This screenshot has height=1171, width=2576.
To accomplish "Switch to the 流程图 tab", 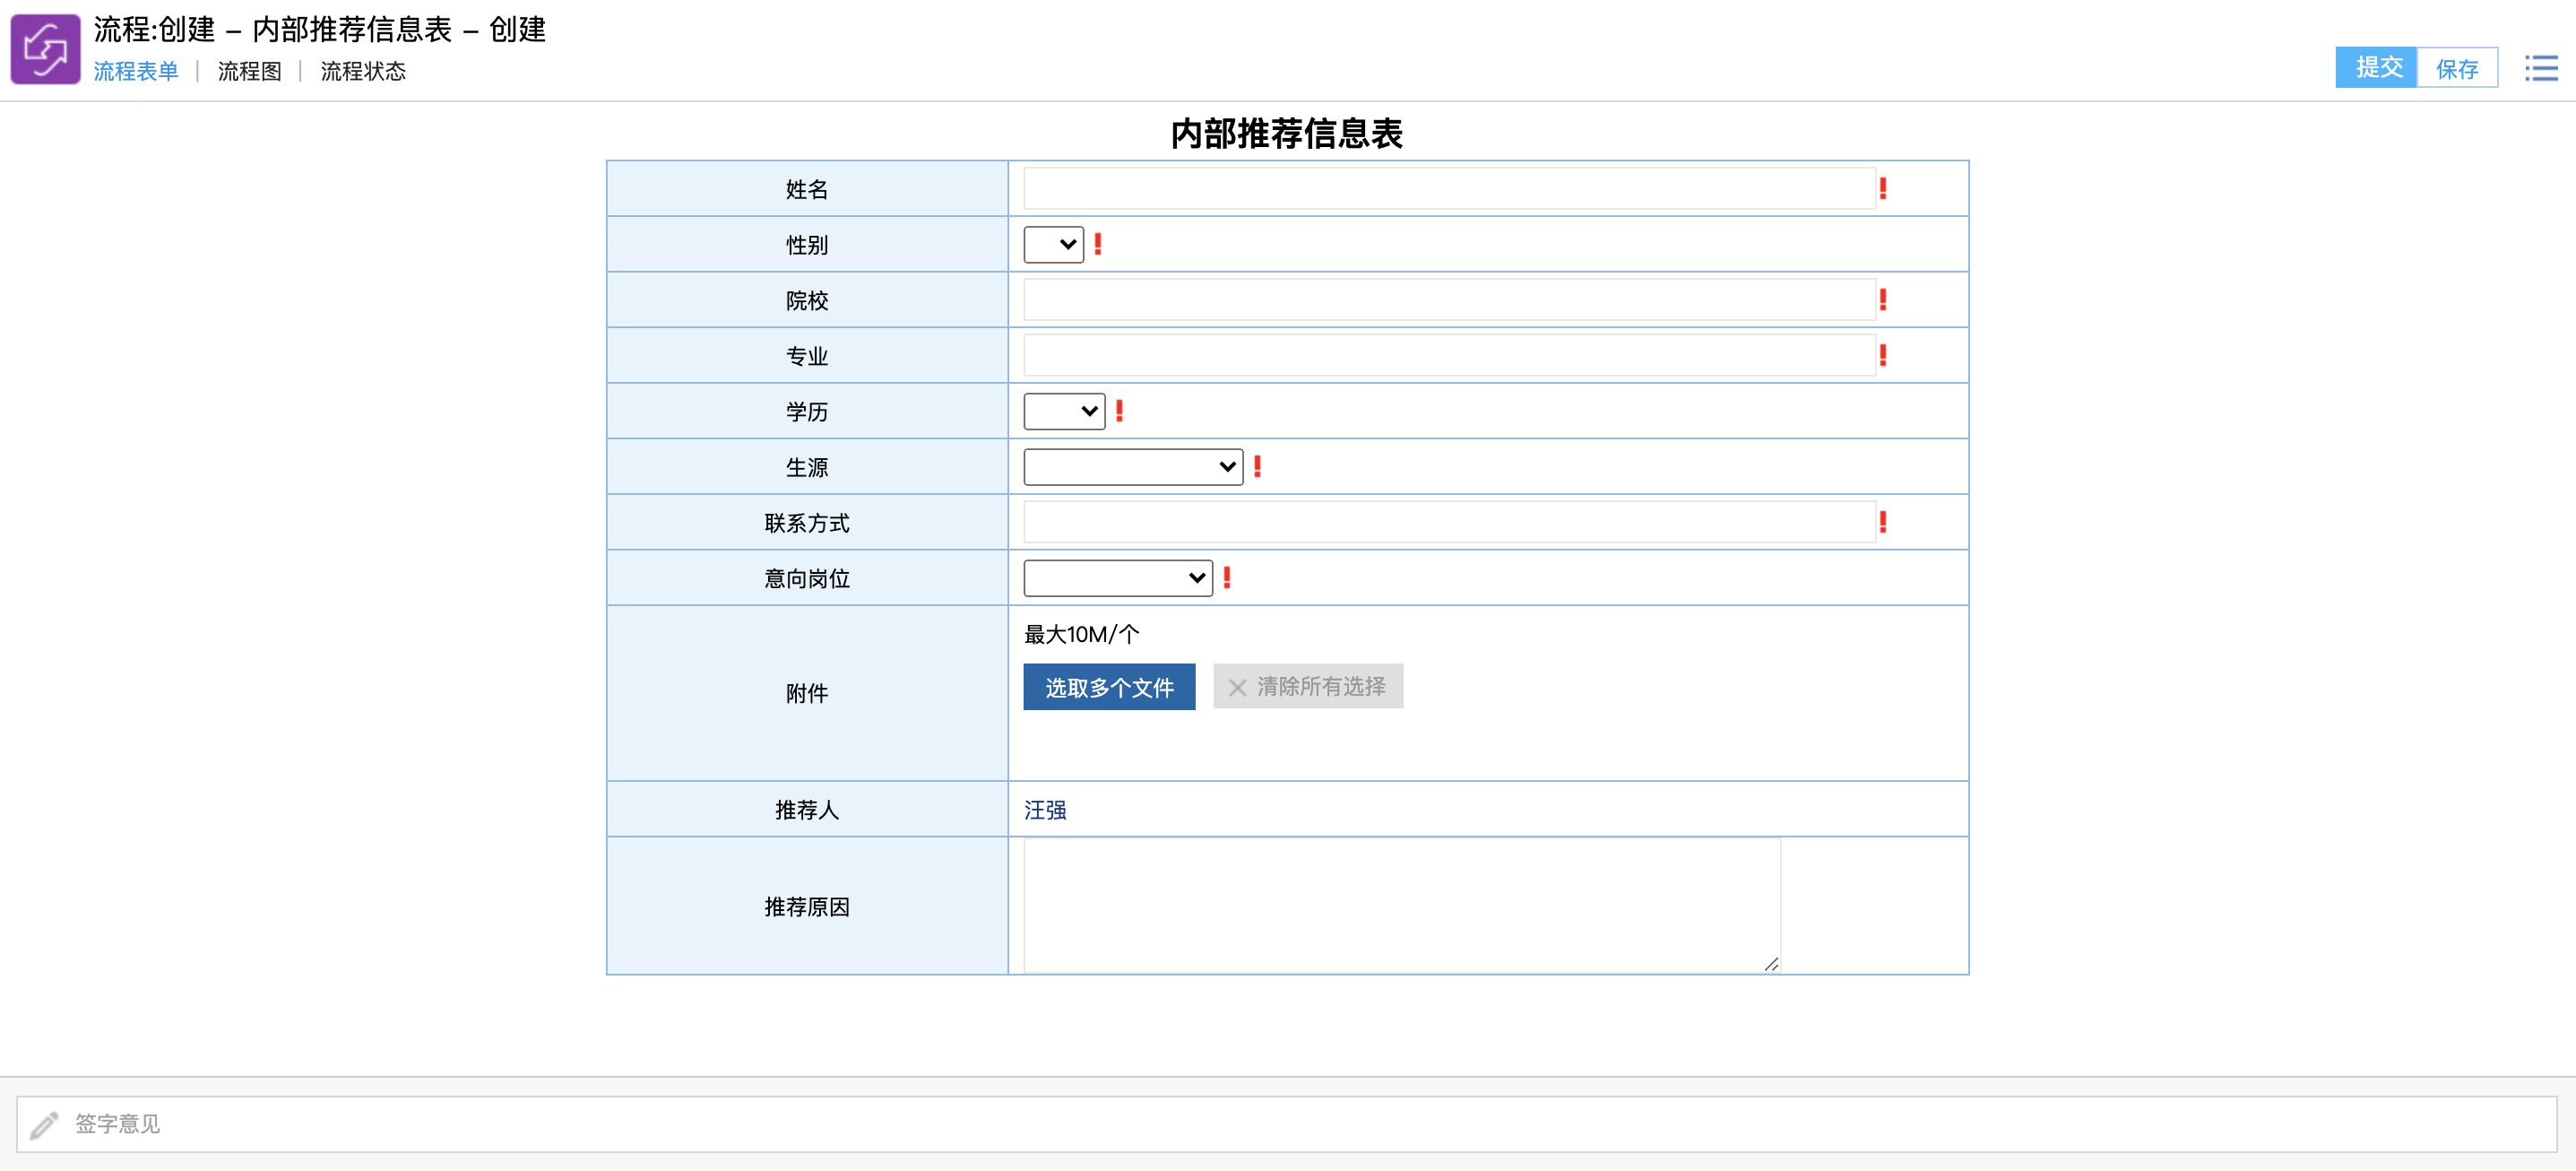I will [x=249, y=71].
